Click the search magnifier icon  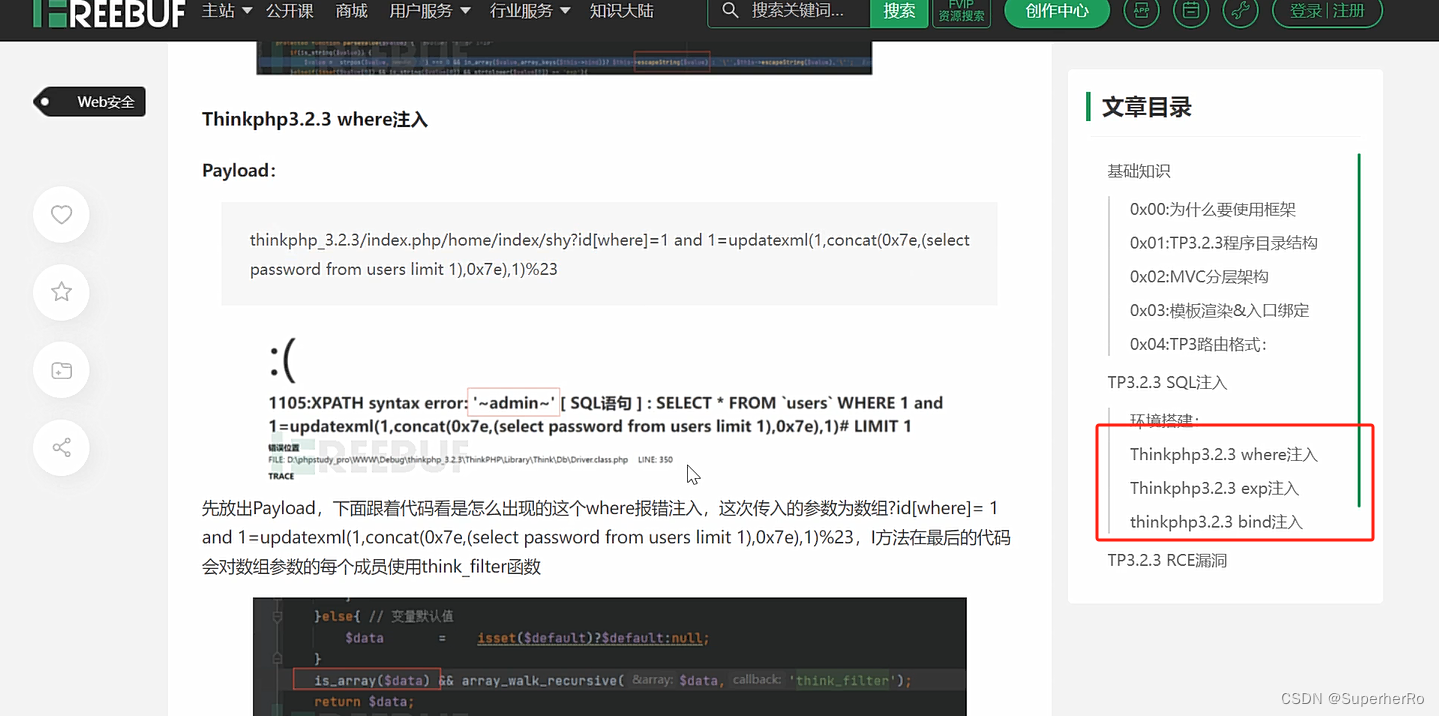(731, 11)
